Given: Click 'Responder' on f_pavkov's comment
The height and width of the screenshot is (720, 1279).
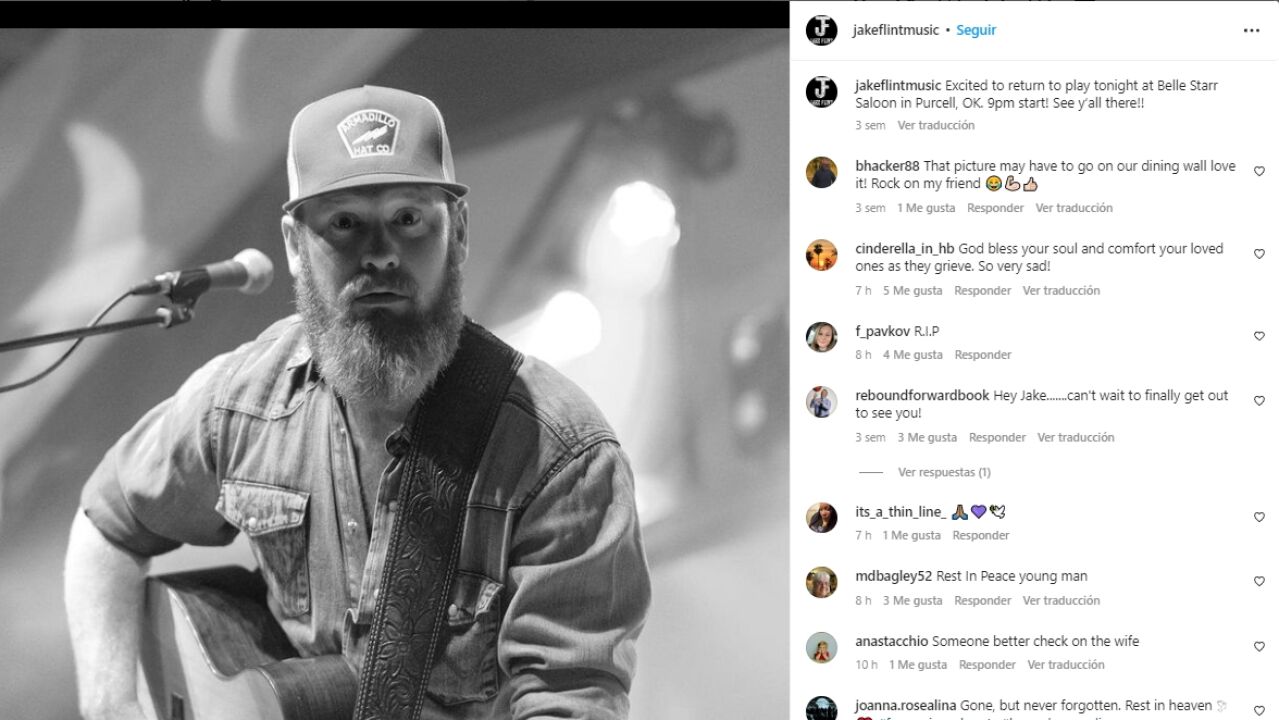Looking at the screenshot, I should [x=982, y=354].
